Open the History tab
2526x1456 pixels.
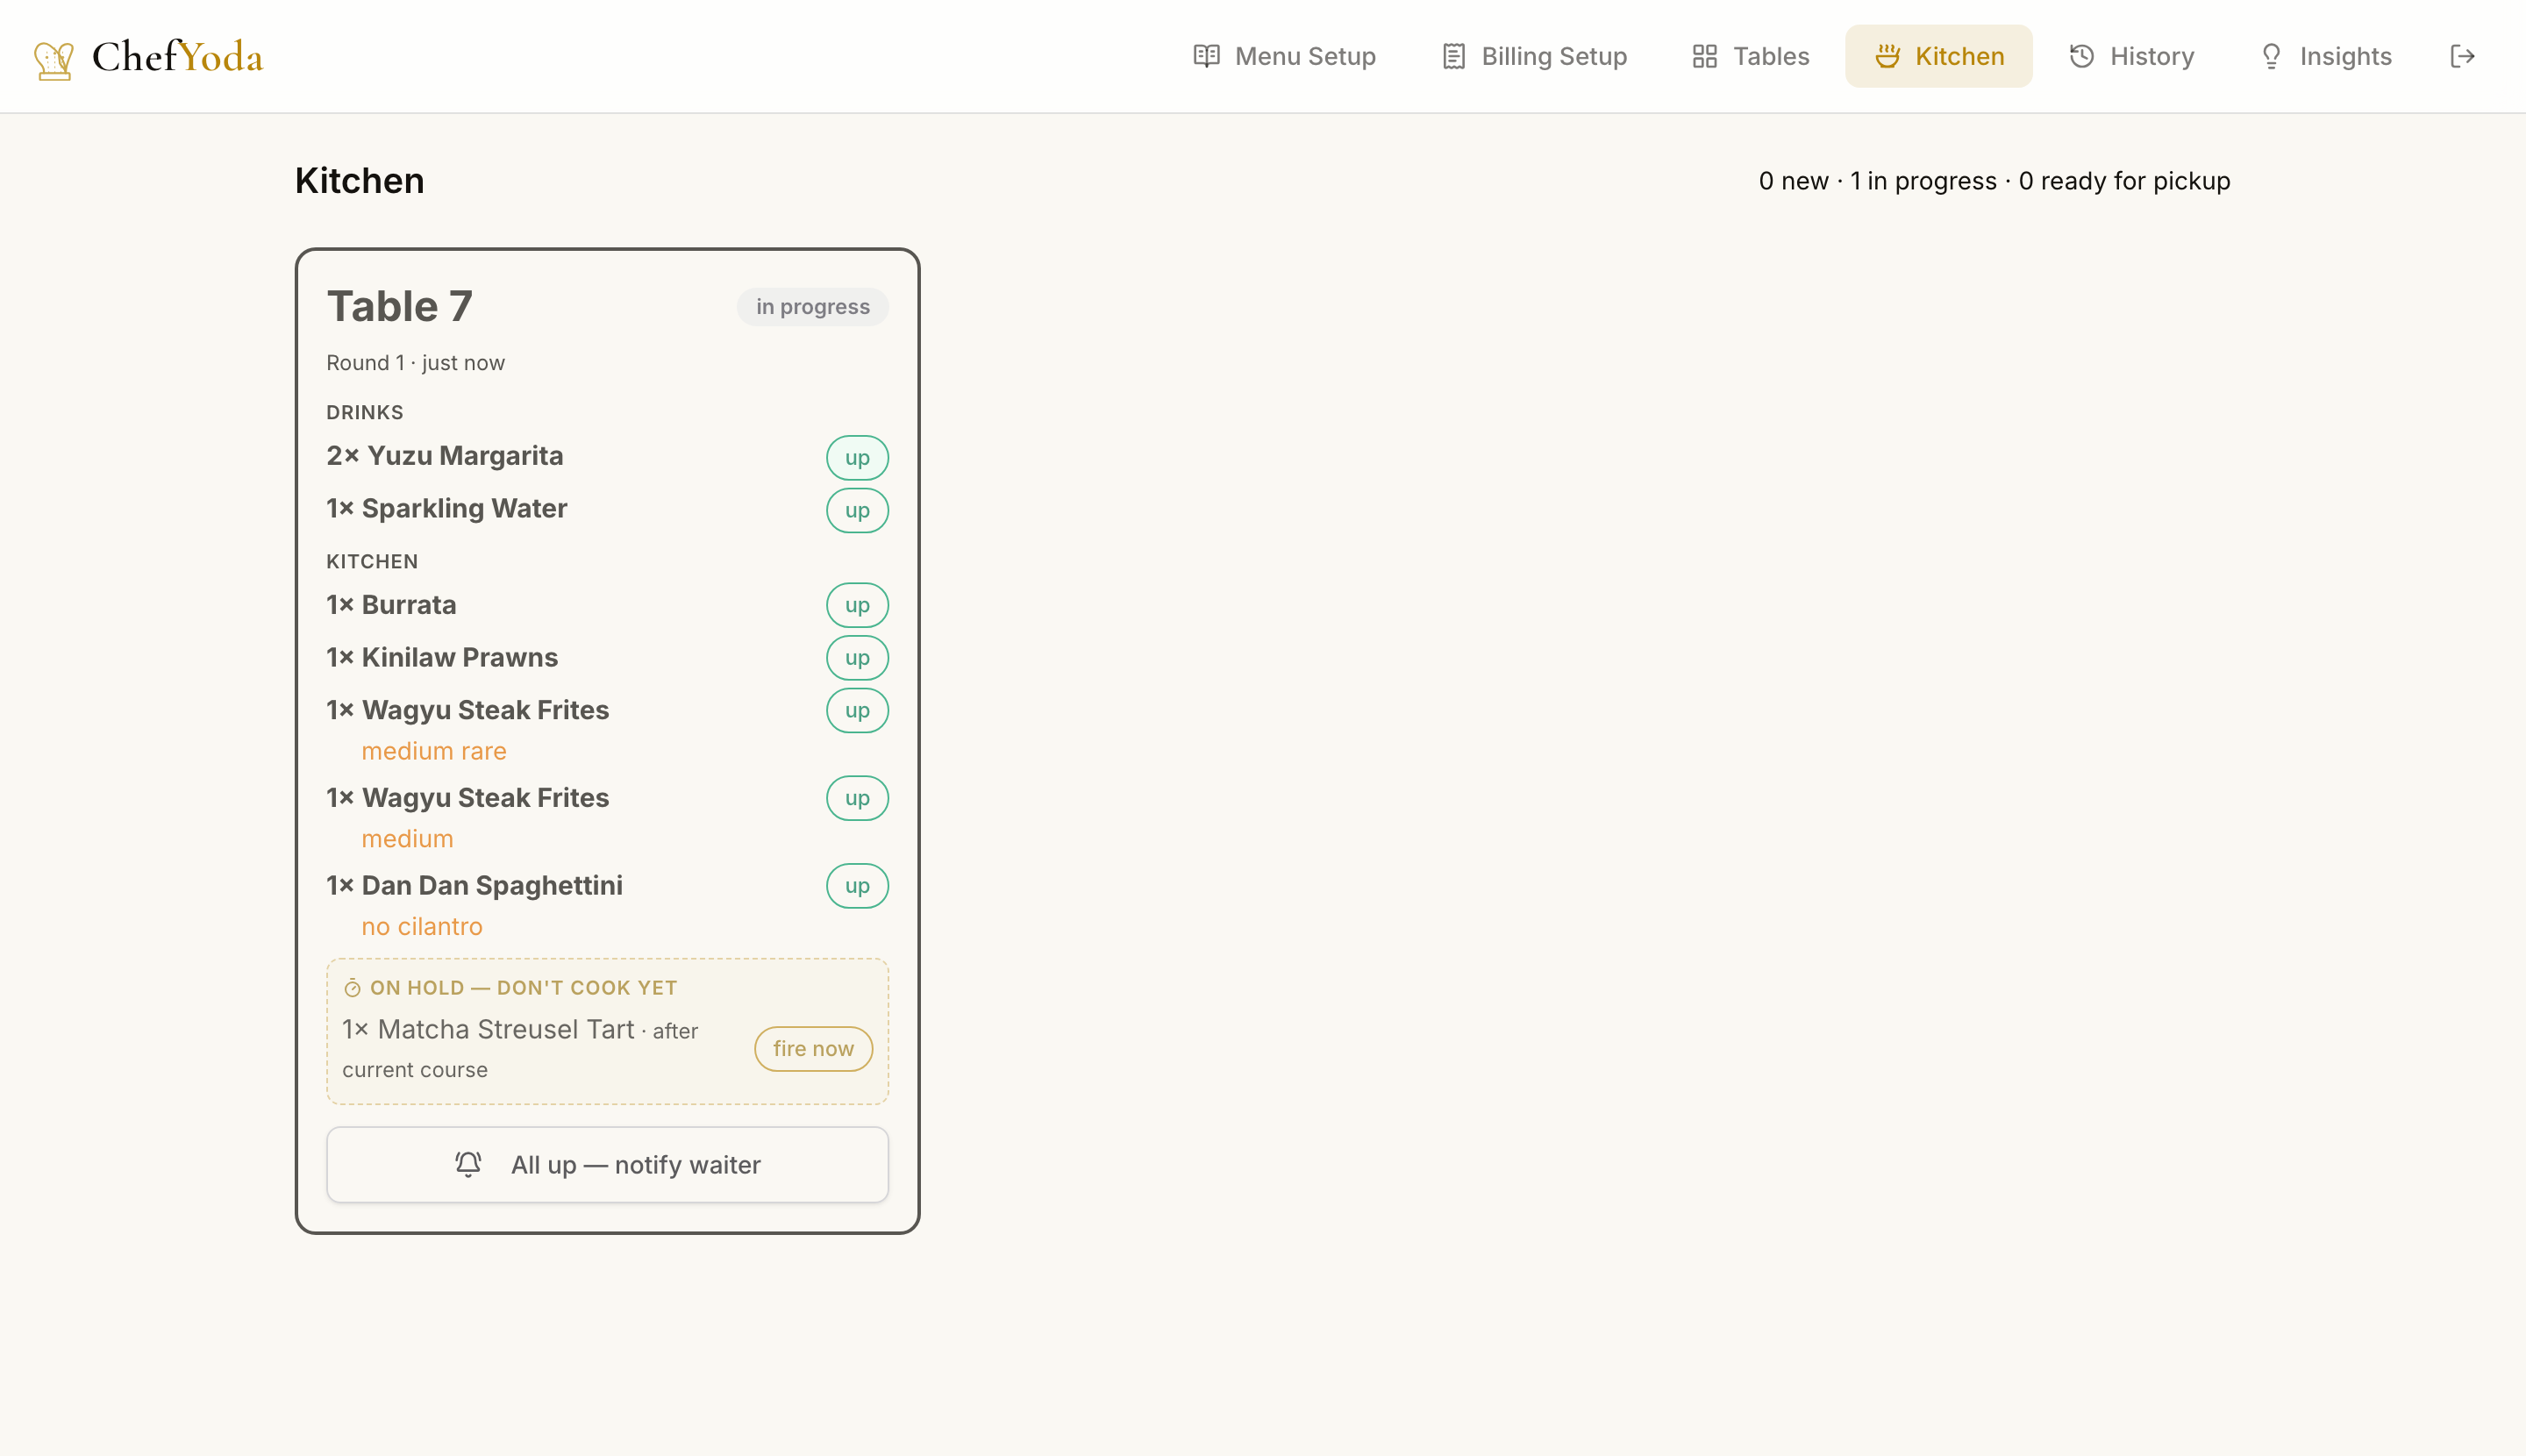[x=2131, y=56]
